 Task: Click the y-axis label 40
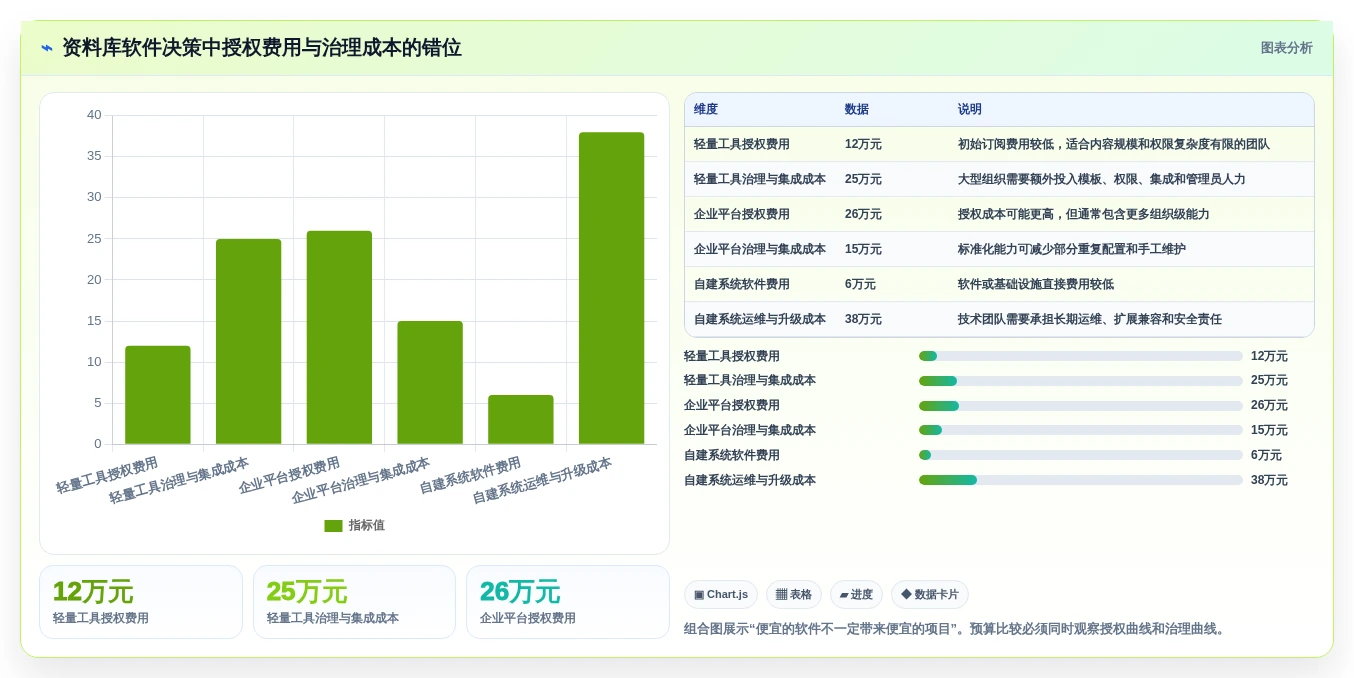point(94,115)
